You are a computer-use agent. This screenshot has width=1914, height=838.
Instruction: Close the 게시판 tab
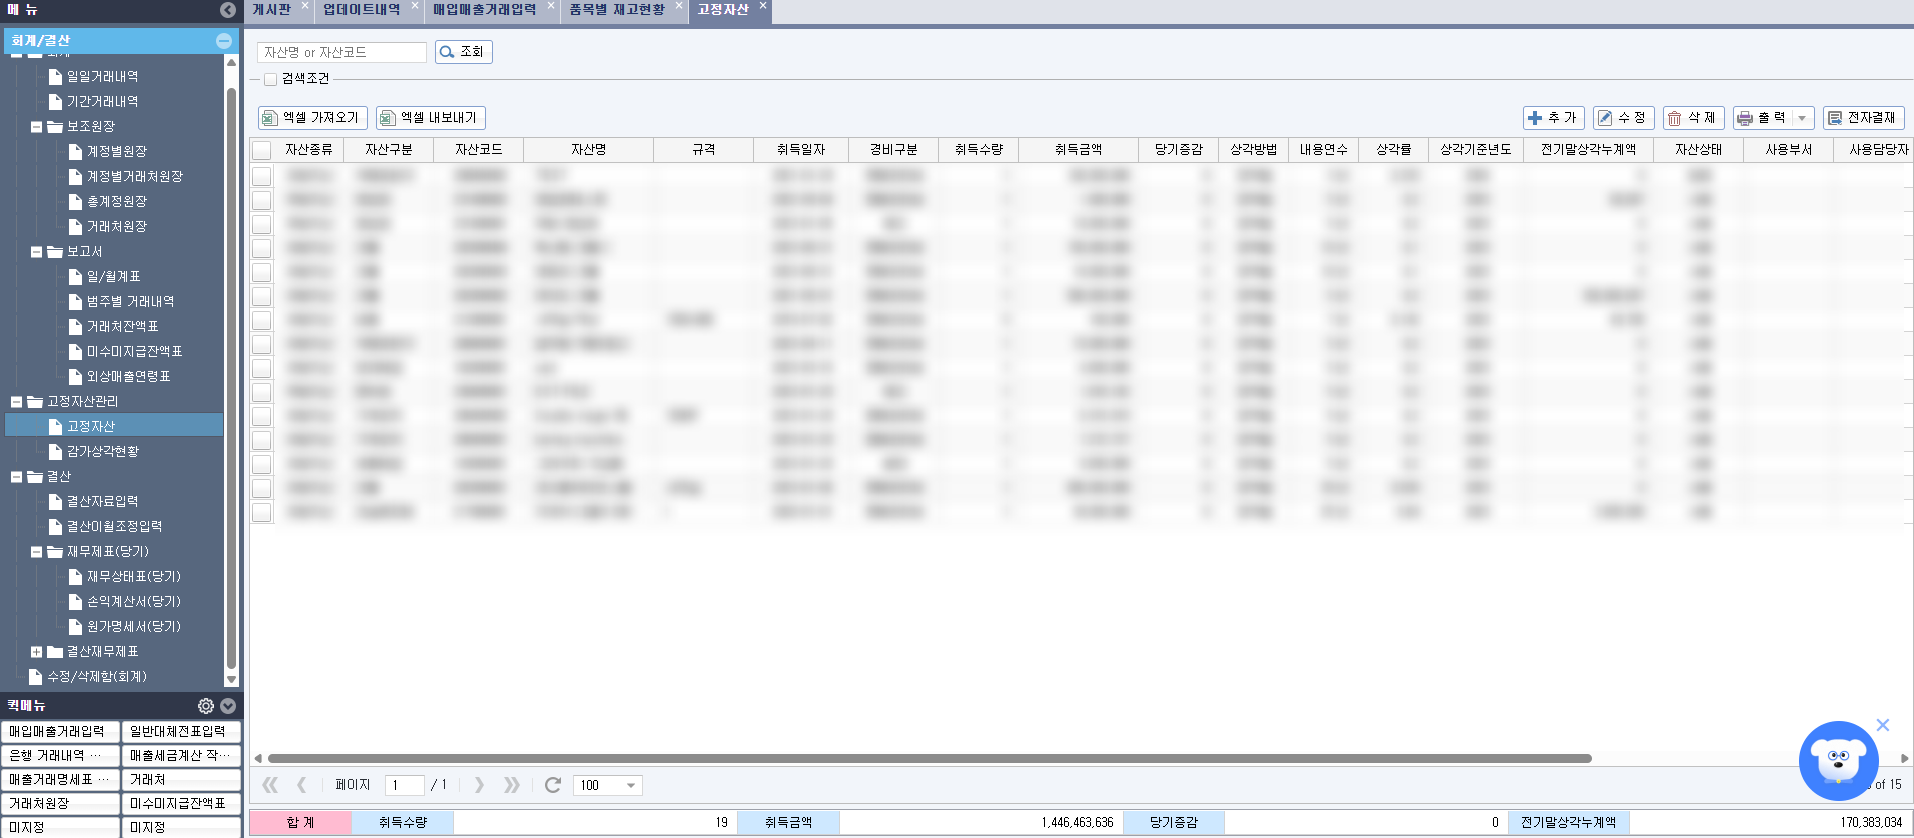tap(305, 6)
